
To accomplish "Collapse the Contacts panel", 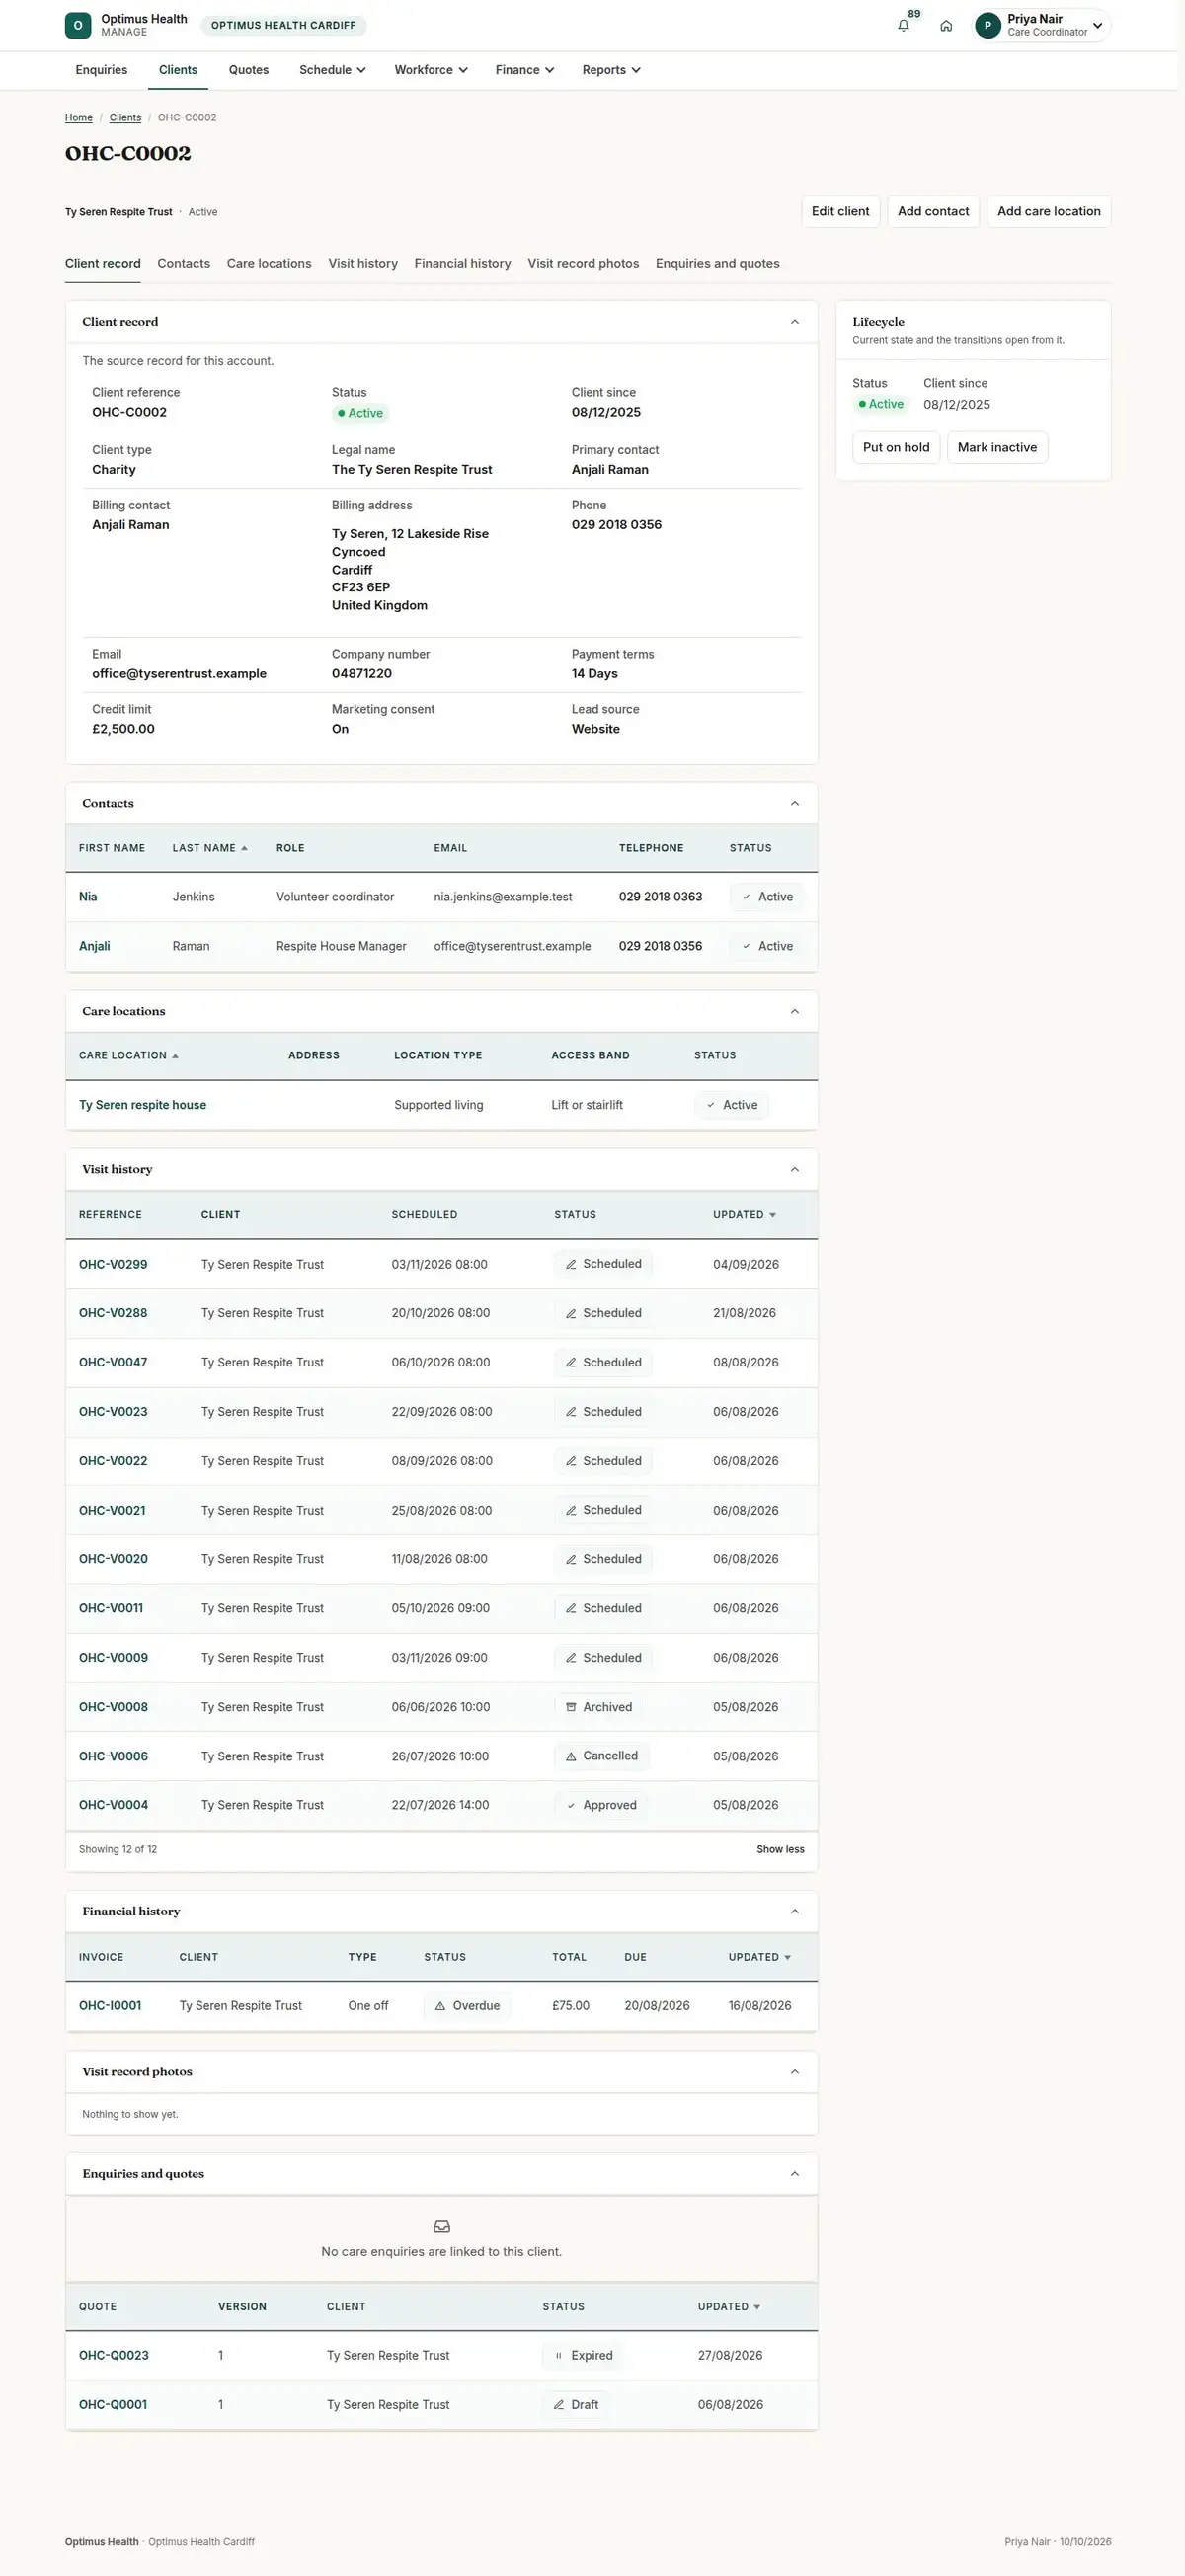I will (x=795, y=803).
